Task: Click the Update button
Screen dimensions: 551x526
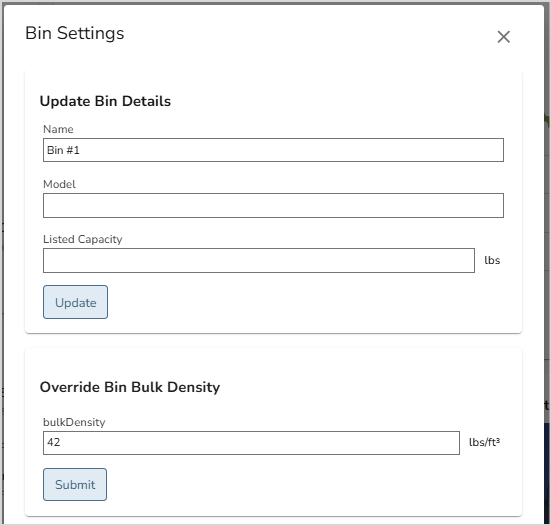Action: click(75, 302)
